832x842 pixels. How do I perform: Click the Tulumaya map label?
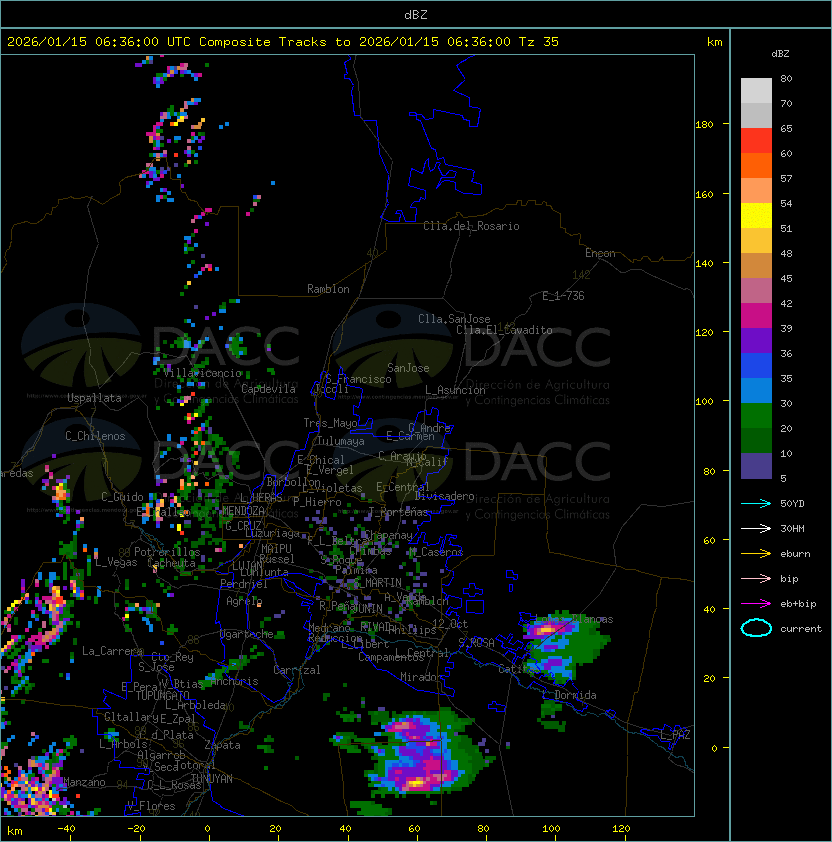point(341,441)
